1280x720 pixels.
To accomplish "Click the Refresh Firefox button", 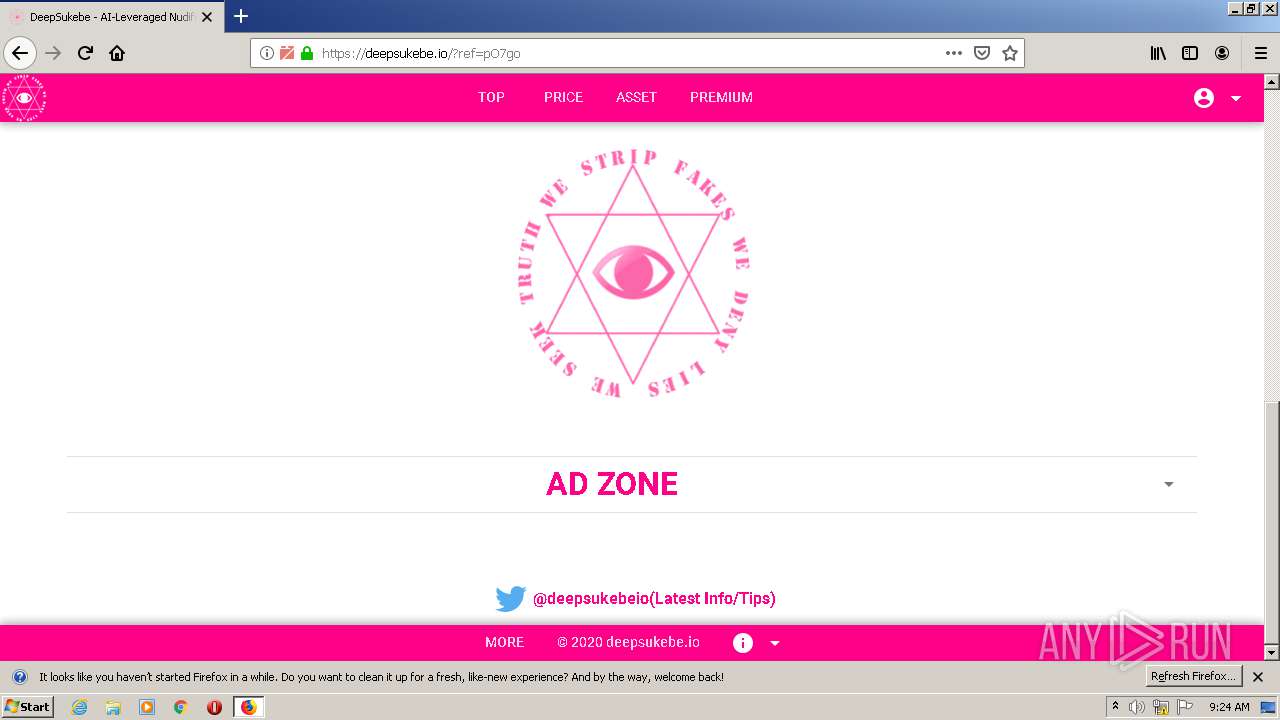I will [1193, 677].
